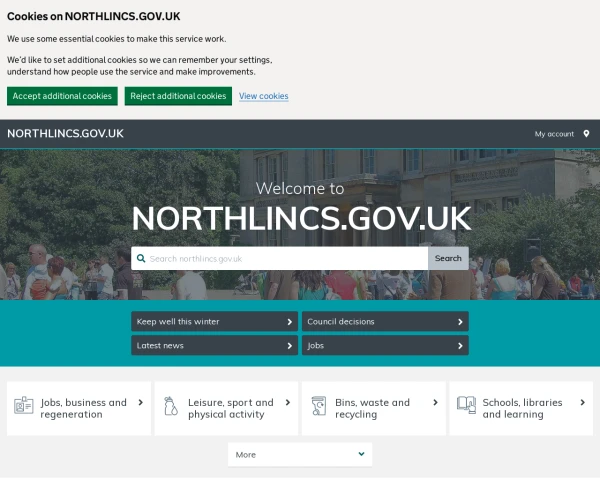Expand the More dropdown
The height and width of the screenshot is (480, 600).
tap(300, 454)
